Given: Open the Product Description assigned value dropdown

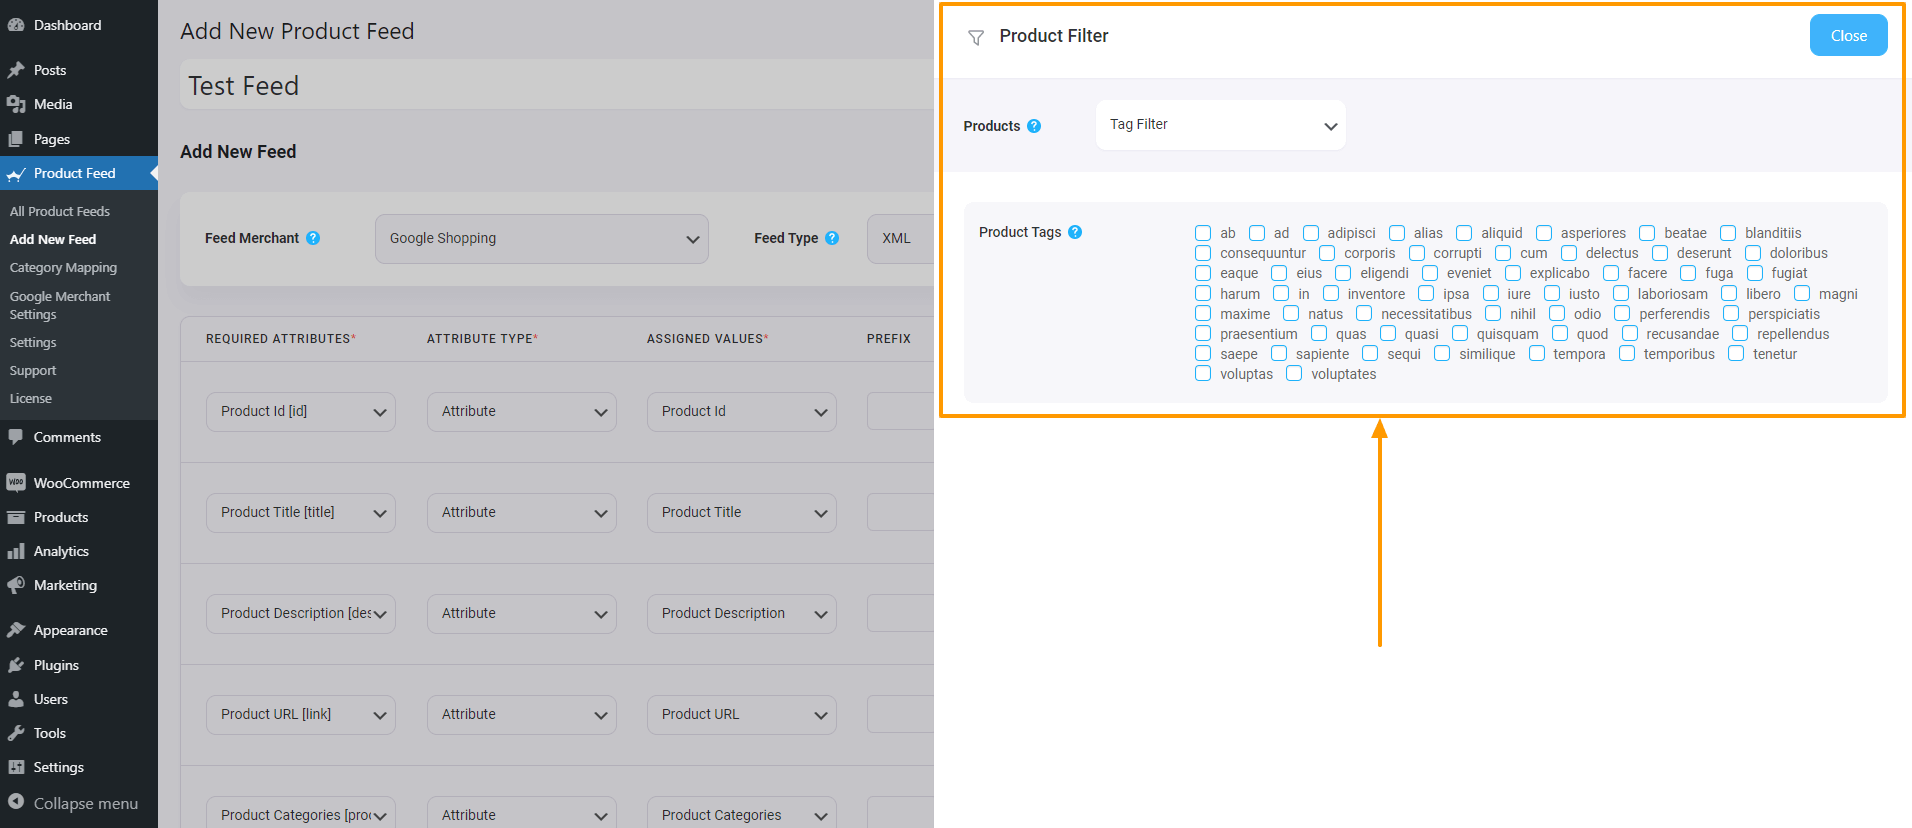Looking at the screenshot, I should (741, 614).
